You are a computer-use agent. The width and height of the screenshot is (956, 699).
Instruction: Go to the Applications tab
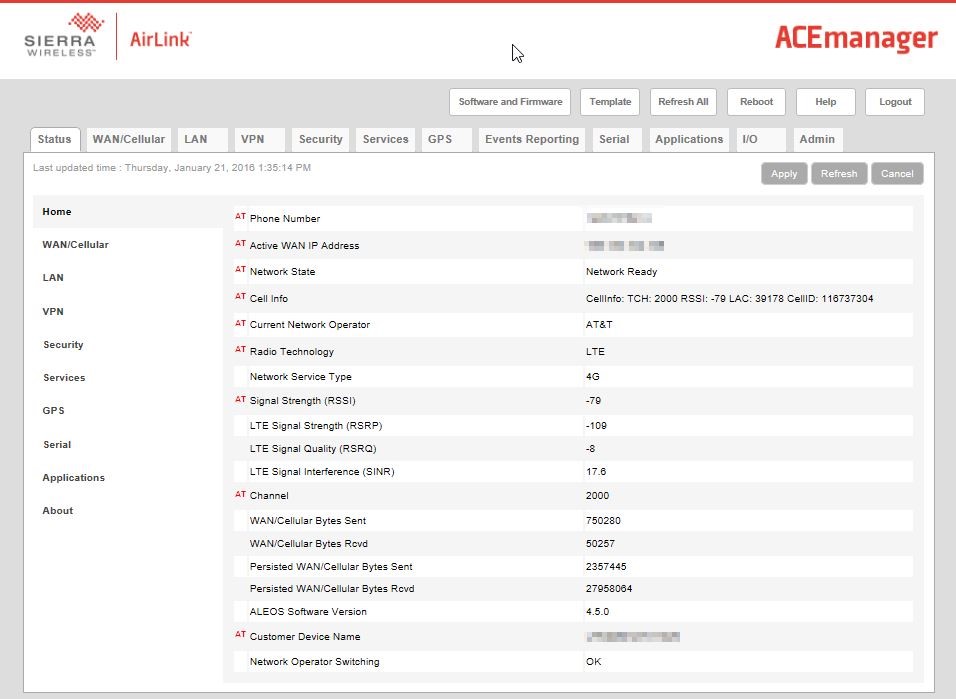(x=689, y=140)
